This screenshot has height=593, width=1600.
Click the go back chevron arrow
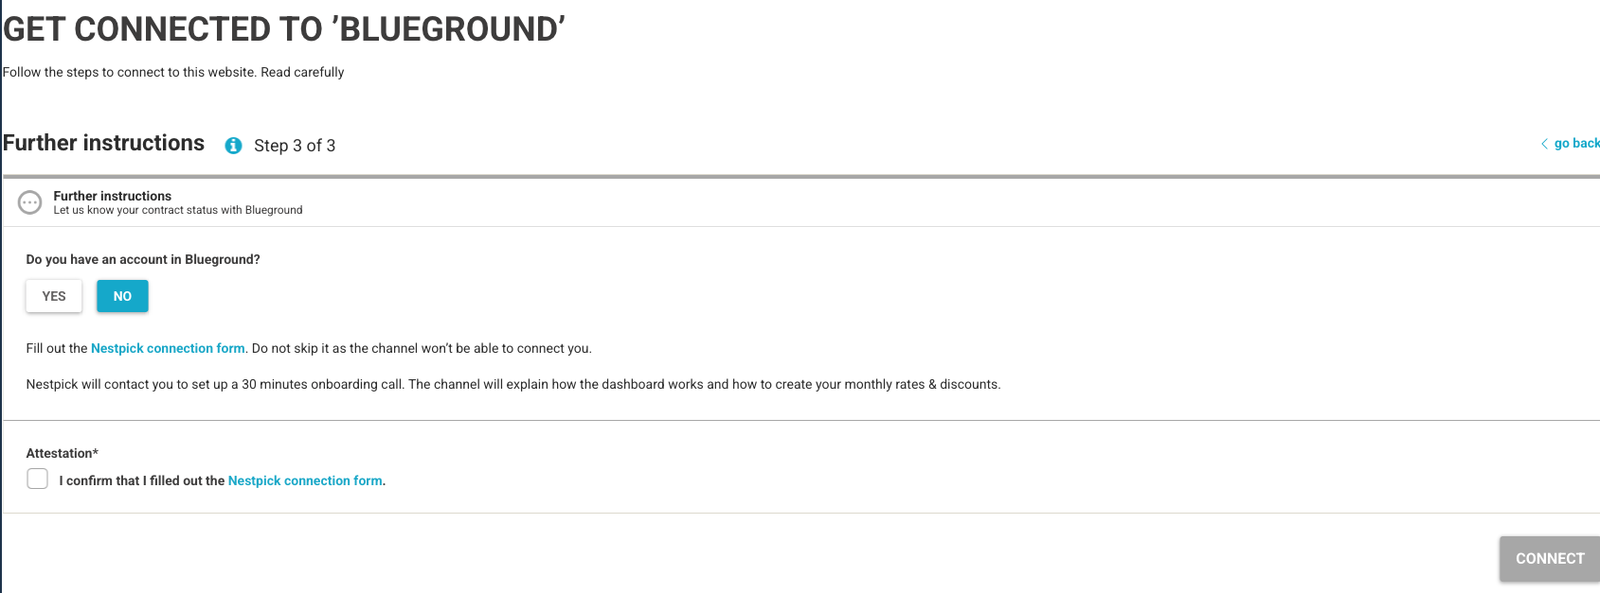click(x=1544, y=144)
